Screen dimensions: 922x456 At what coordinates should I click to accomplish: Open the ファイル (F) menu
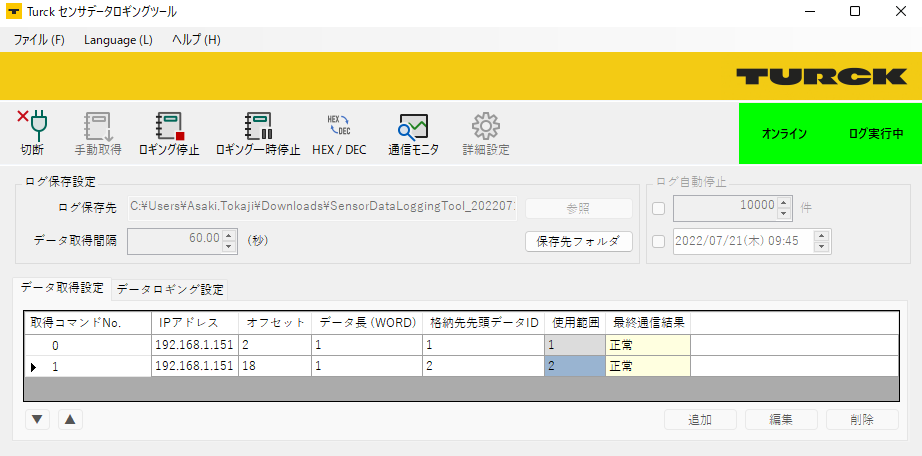tap(39, 40)
